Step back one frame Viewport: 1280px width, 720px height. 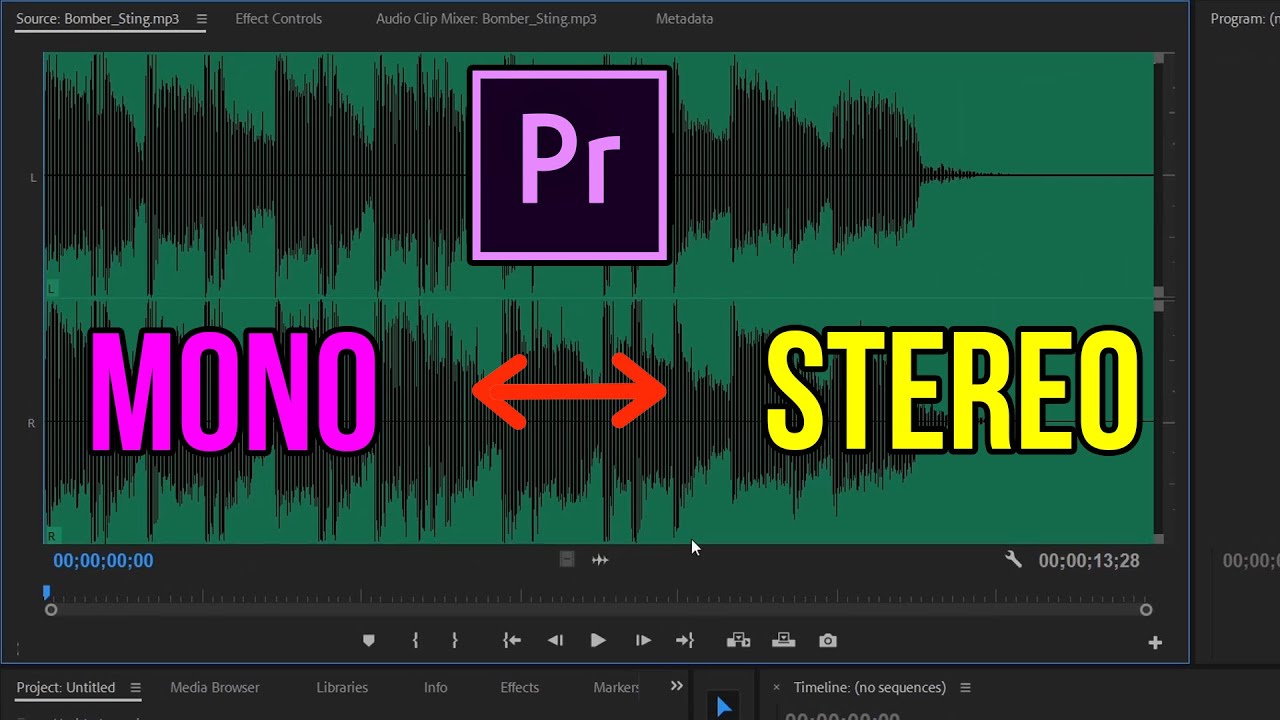click(555, 641)
